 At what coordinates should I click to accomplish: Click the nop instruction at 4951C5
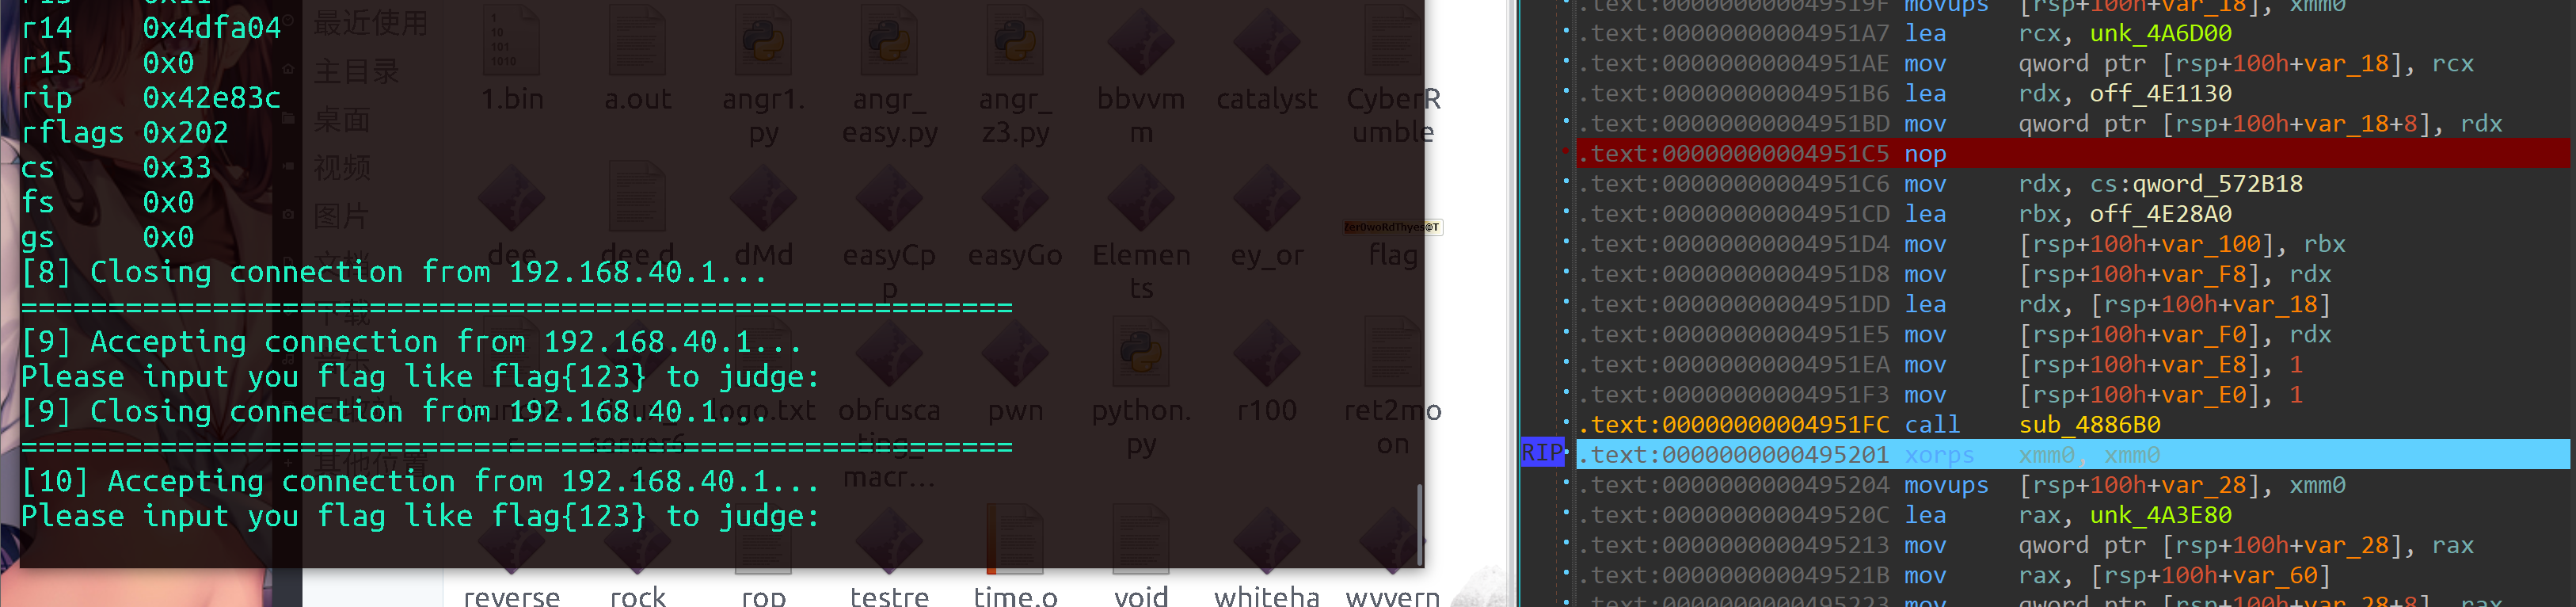click(1924, 154)
